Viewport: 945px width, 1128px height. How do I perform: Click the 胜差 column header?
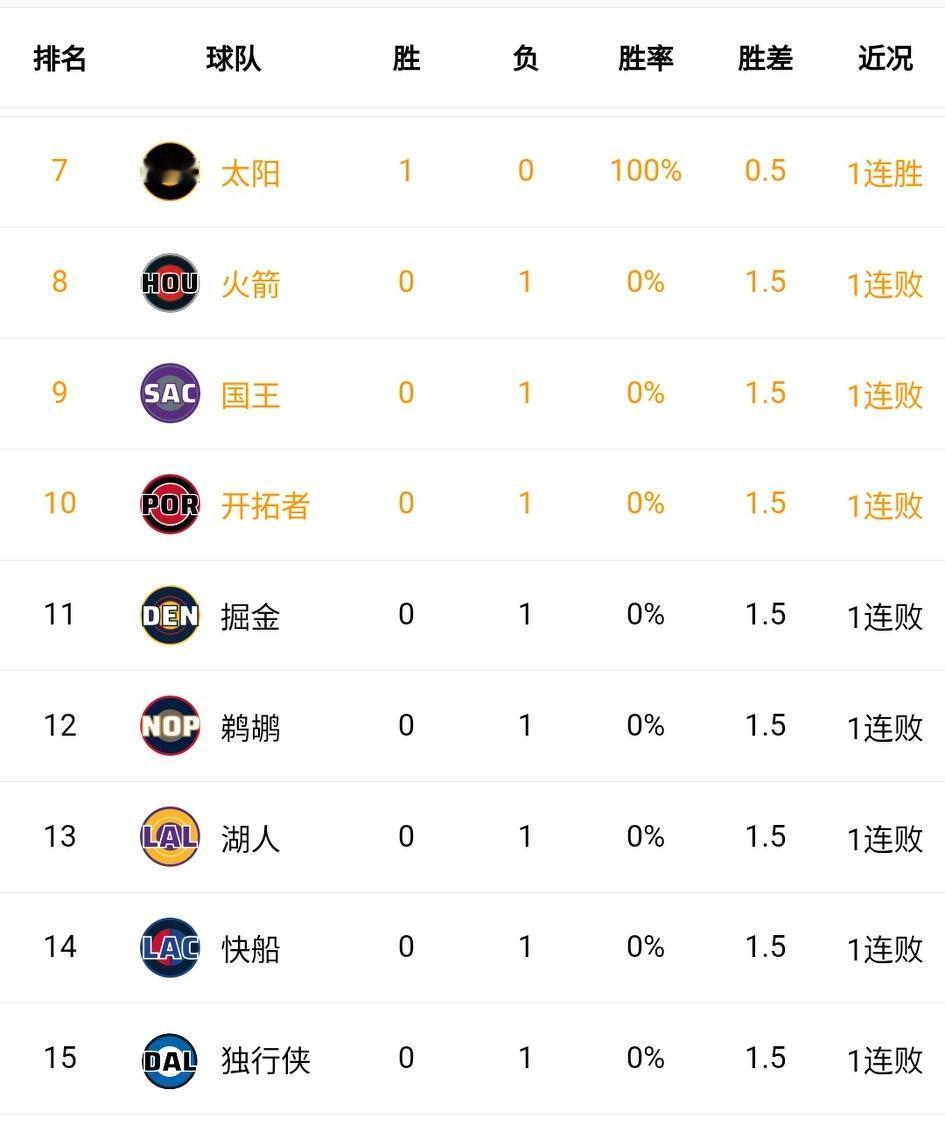(765, 59)
